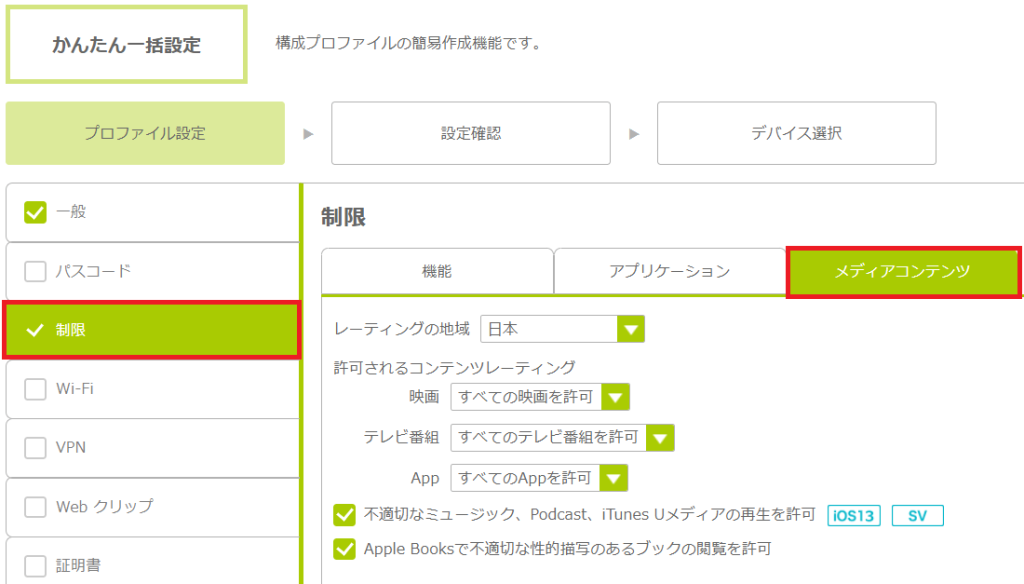This screenshot has height=584, width=1024.
Task: Uncheck Apple Books explicit content permission
Action: (x=344, y=549)
